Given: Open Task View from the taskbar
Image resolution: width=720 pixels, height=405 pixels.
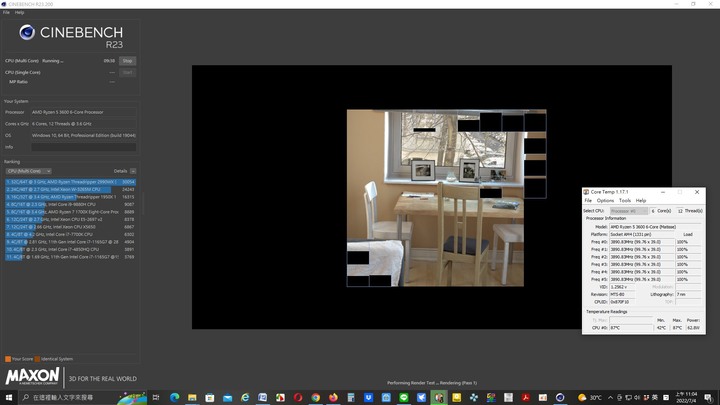Looking at the screenshot, I should point(156,397).
